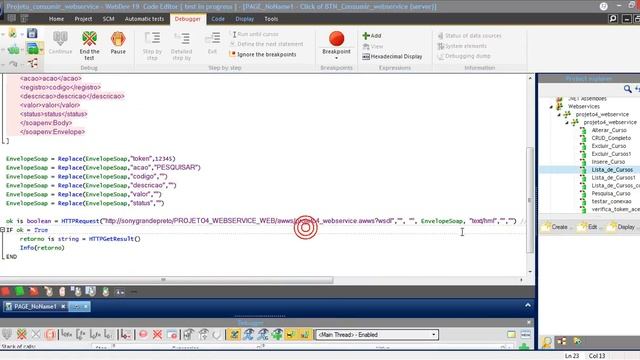Click Run until cursor option
The width and height of the screenshot is (640, 360).
click(255, 34)
